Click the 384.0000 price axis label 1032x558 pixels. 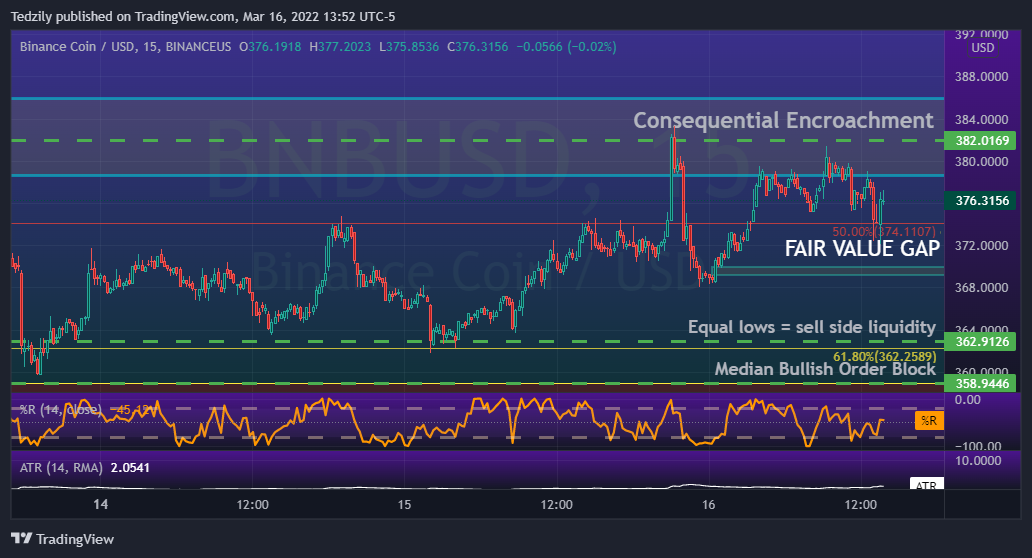(981, 119)
